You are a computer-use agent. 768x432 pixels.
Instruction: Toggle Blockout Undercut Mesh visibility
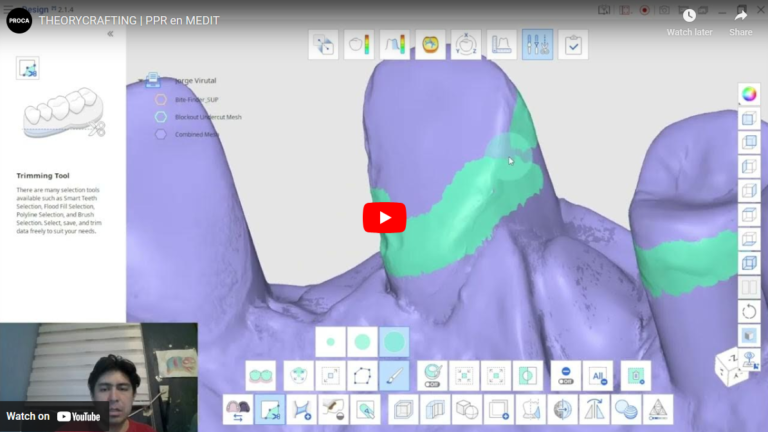[x=161, y=117]
